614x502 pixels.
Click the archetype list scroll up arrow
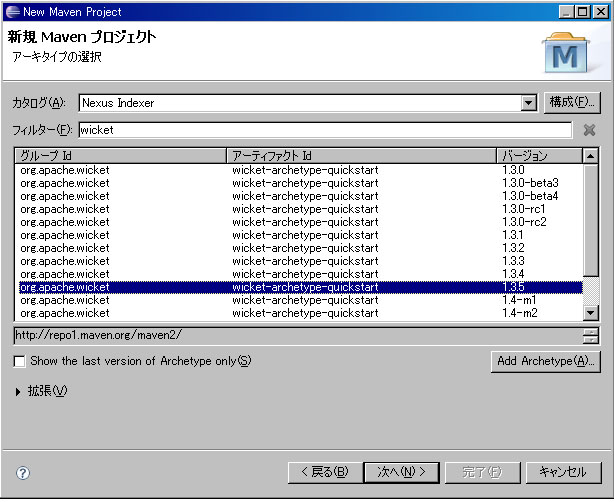590,156
